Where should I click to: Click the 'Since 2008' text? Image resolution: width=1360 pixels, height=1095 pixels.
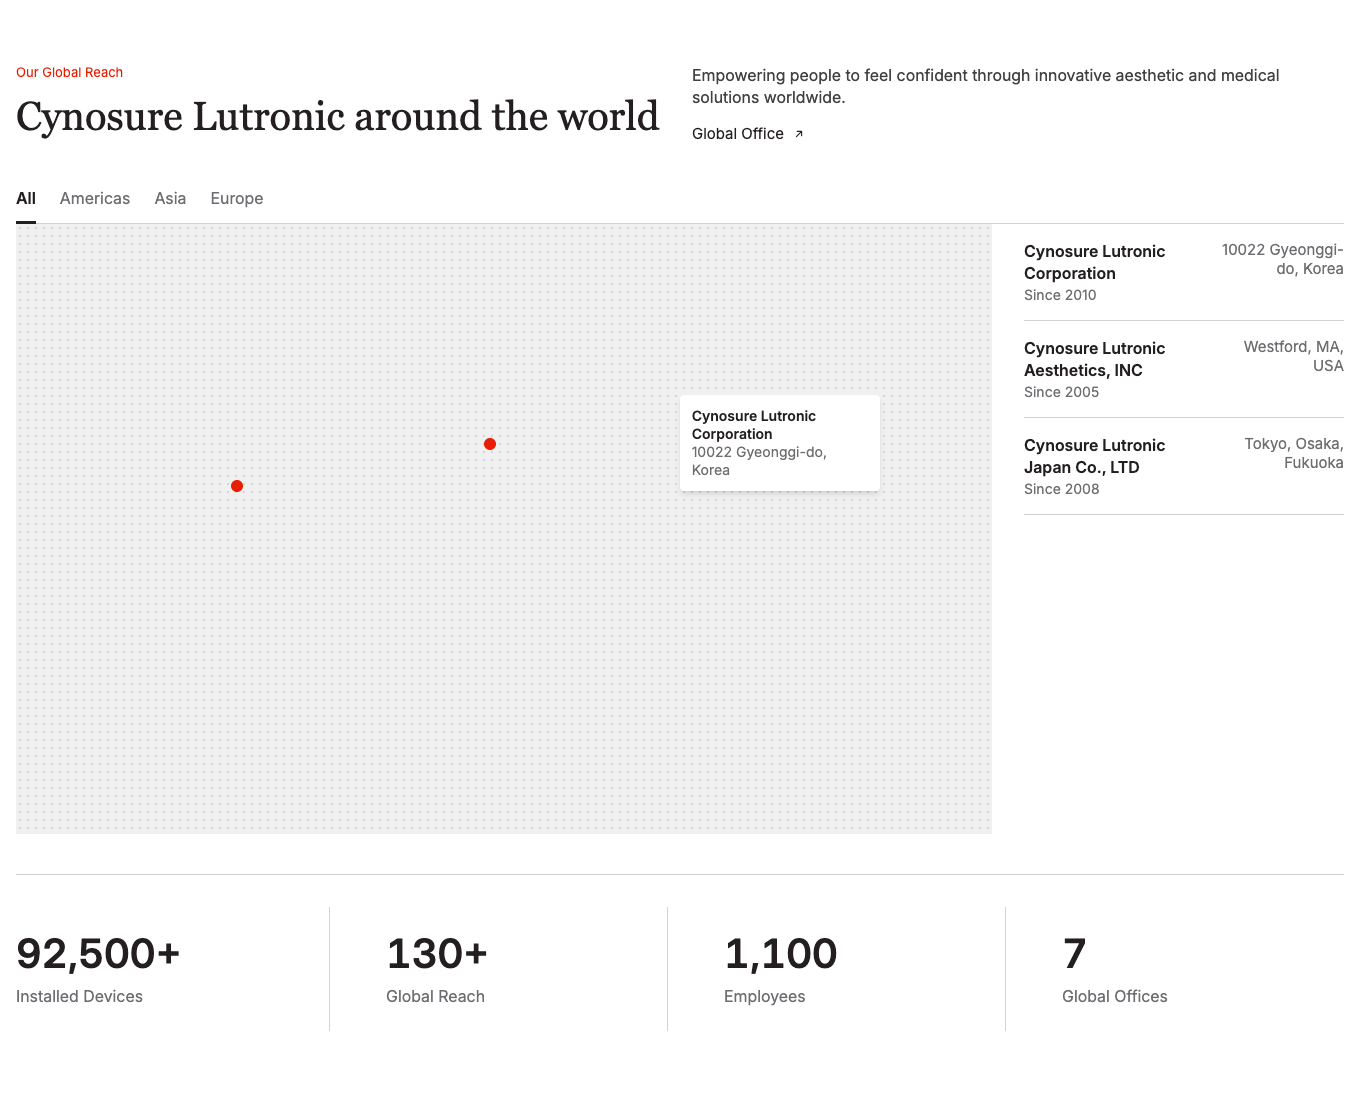point(1061,489)
